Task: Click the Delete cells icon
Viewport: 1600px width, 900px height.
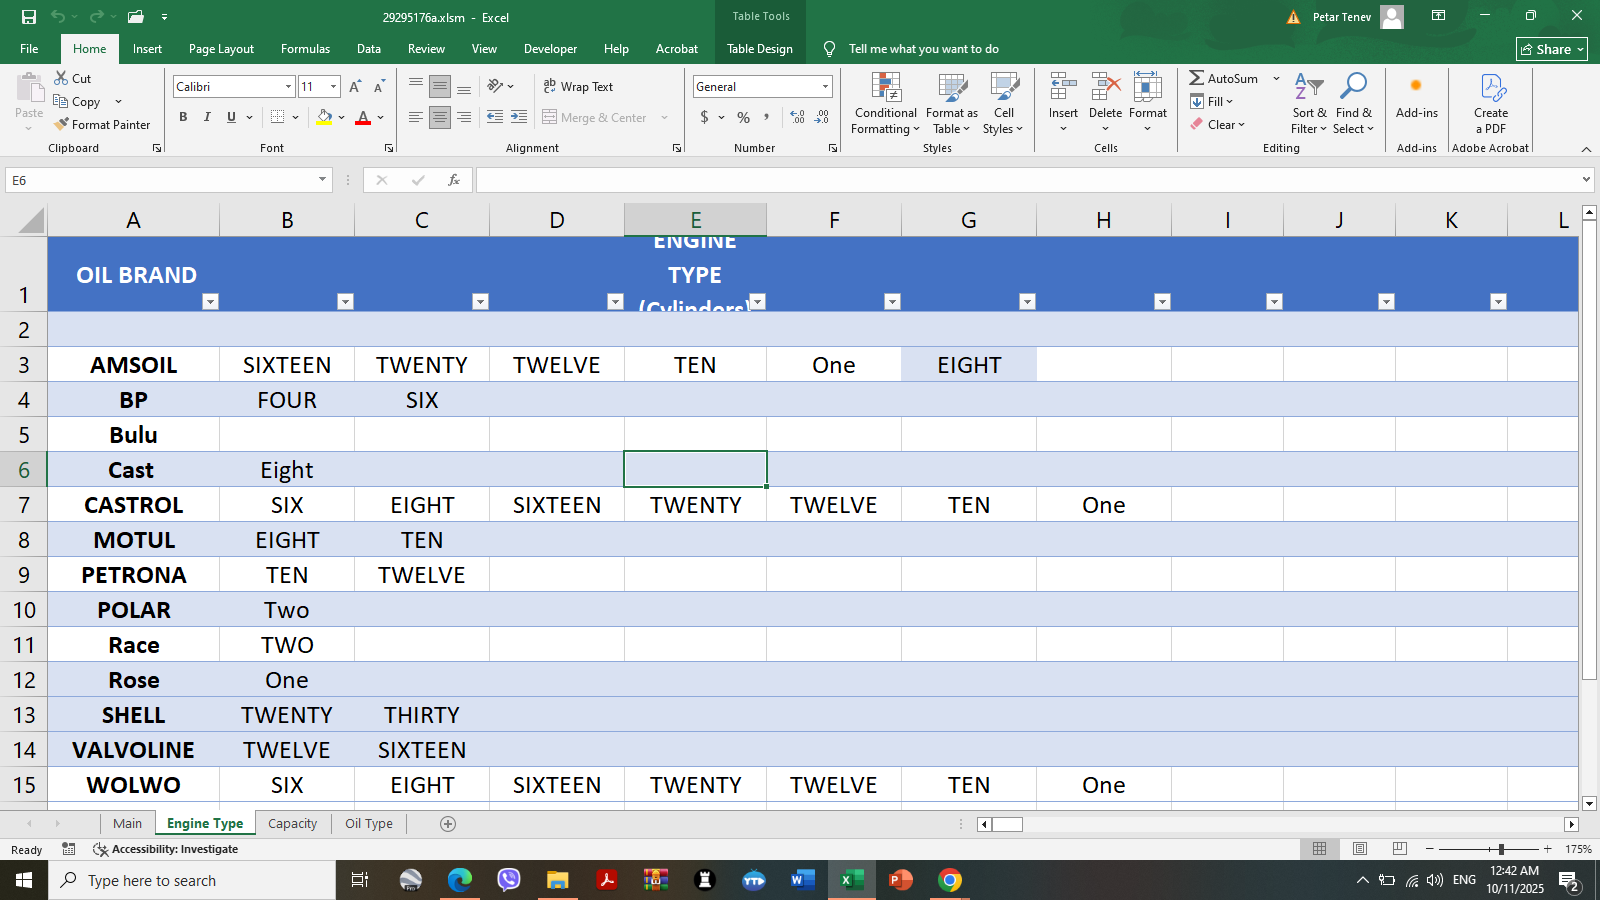Action: pyautogui.click(x=1105, y=87)
